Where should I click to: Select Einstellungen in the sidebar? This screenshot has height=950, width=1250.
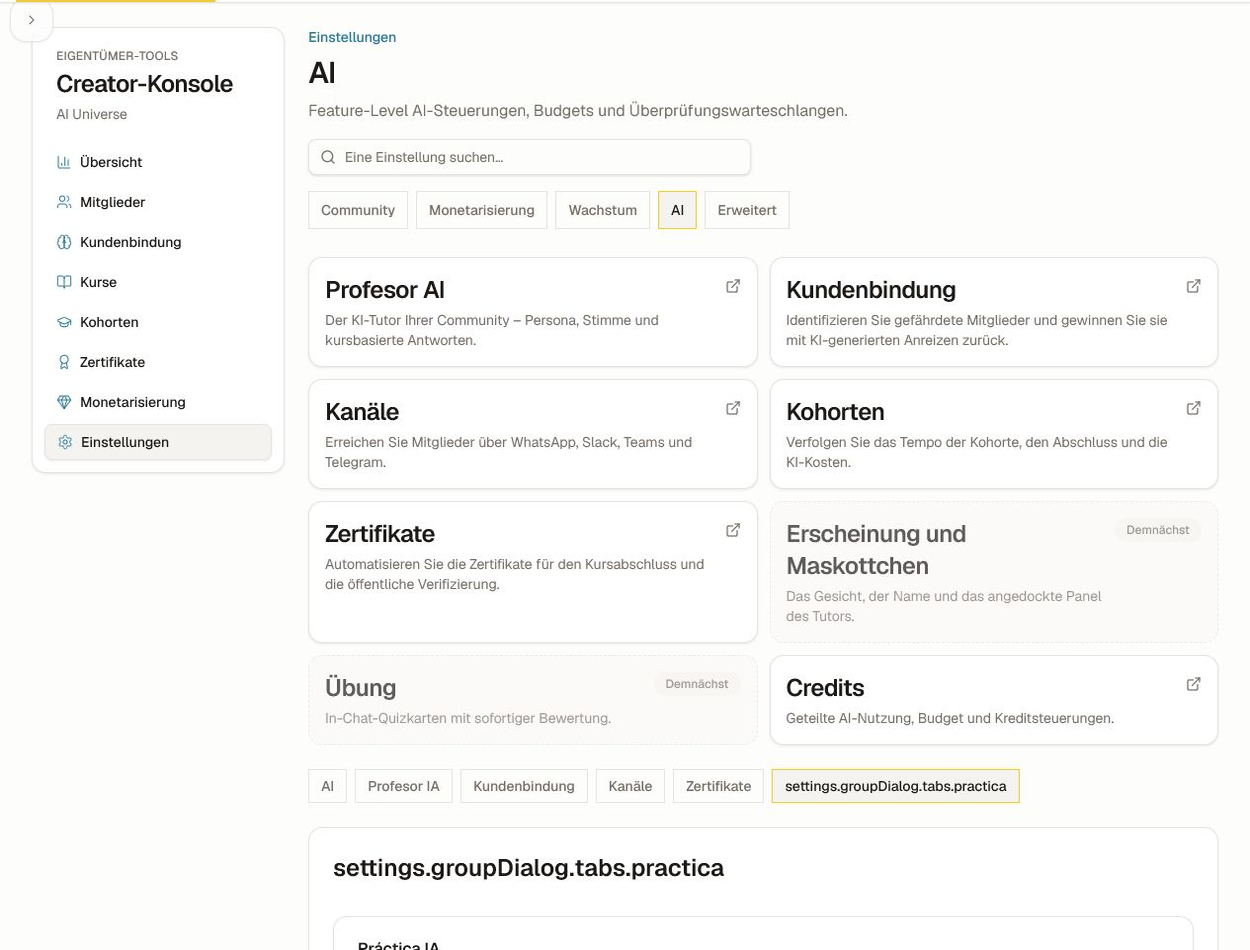(x=158, y=442)
